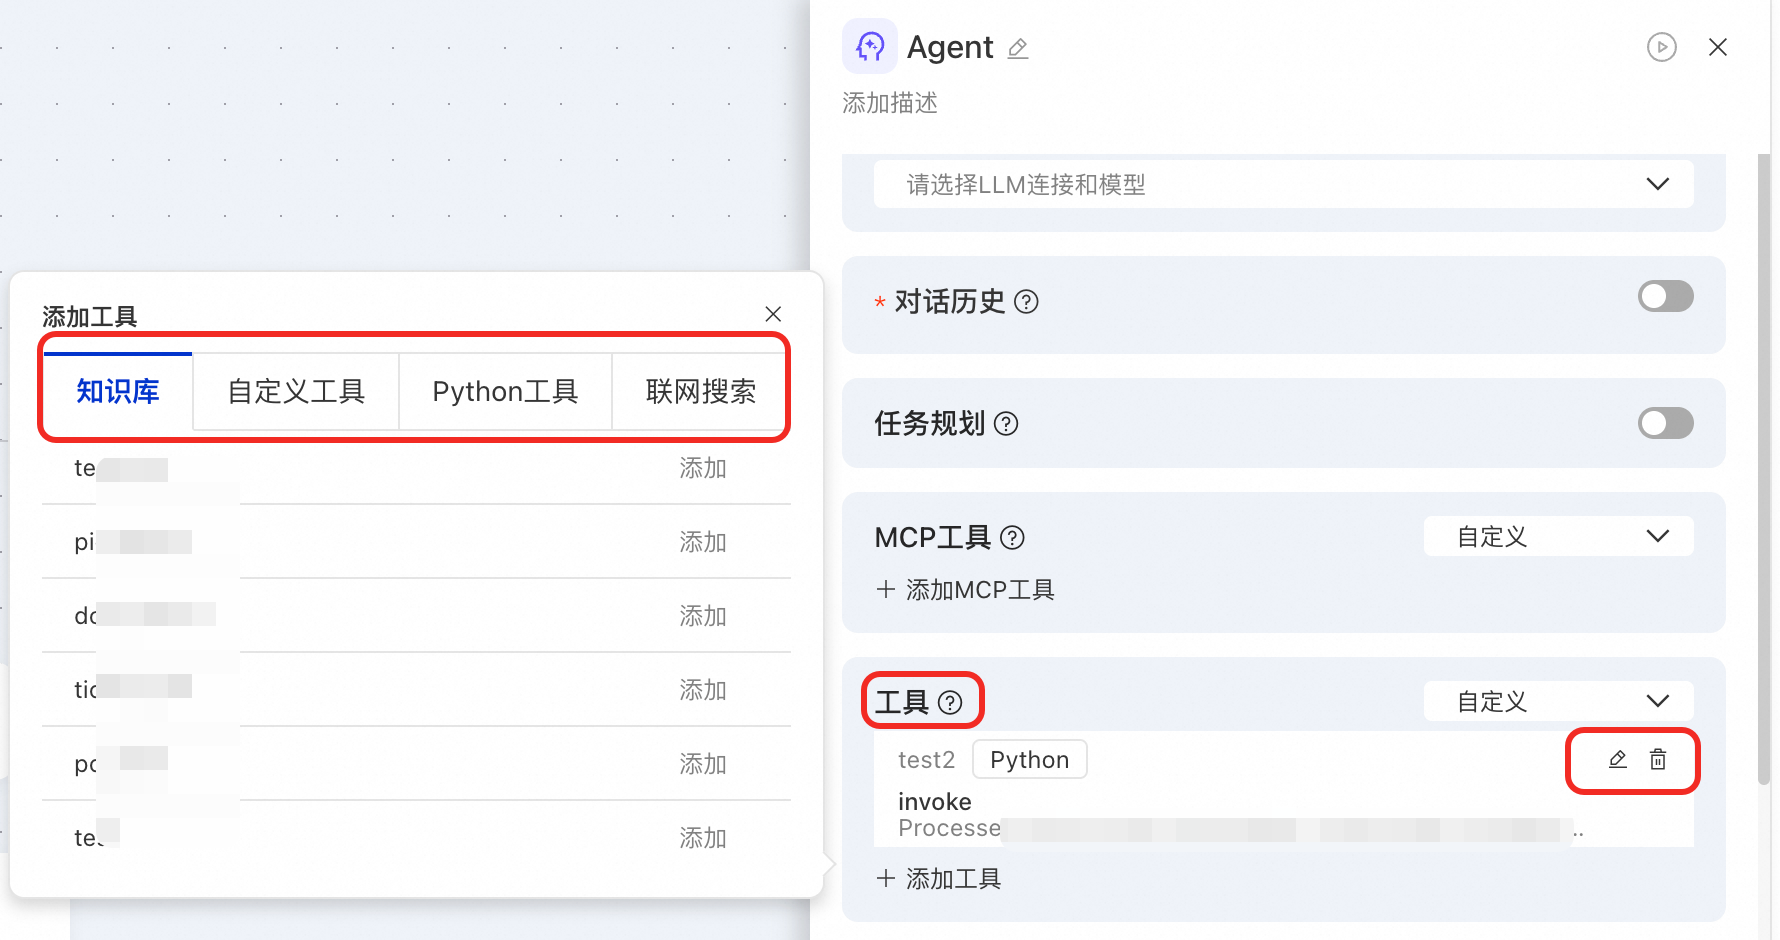Image resolution: width=1780 pixels, height=940 pixels.
Task: Click the Agent brain logo icon
Action: pyautogui.click(x=870, y=46)
